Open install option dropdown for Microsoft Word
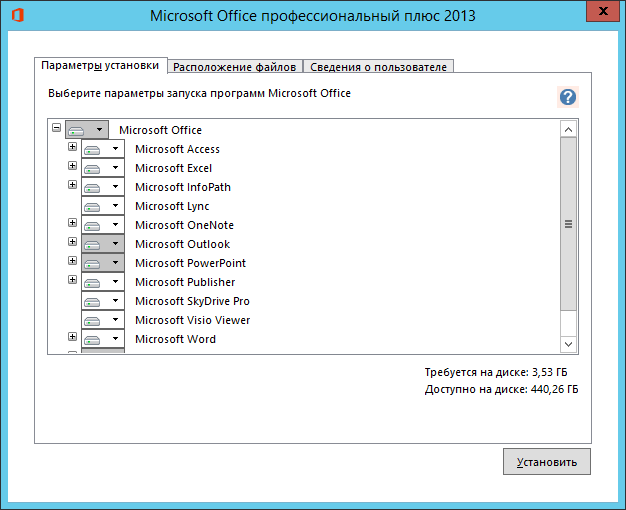The width and height of the screenshot is (626, 510). pyautogui.click(x=103, y=339)
